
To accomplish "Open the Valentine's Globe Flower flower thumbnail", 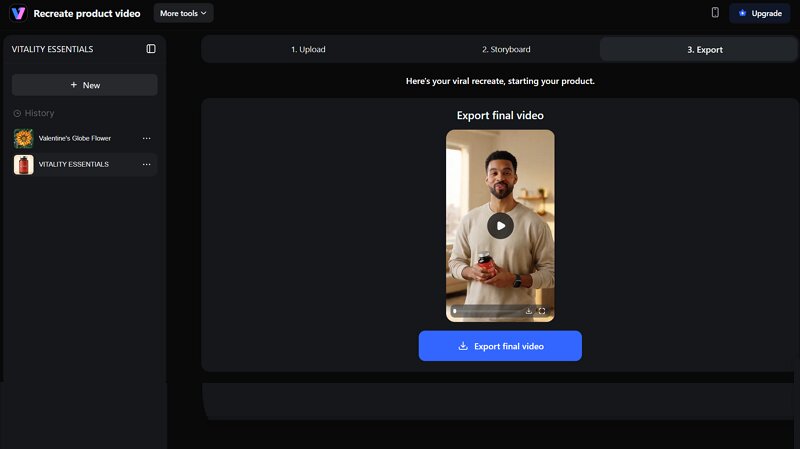I will pos(24,138).
